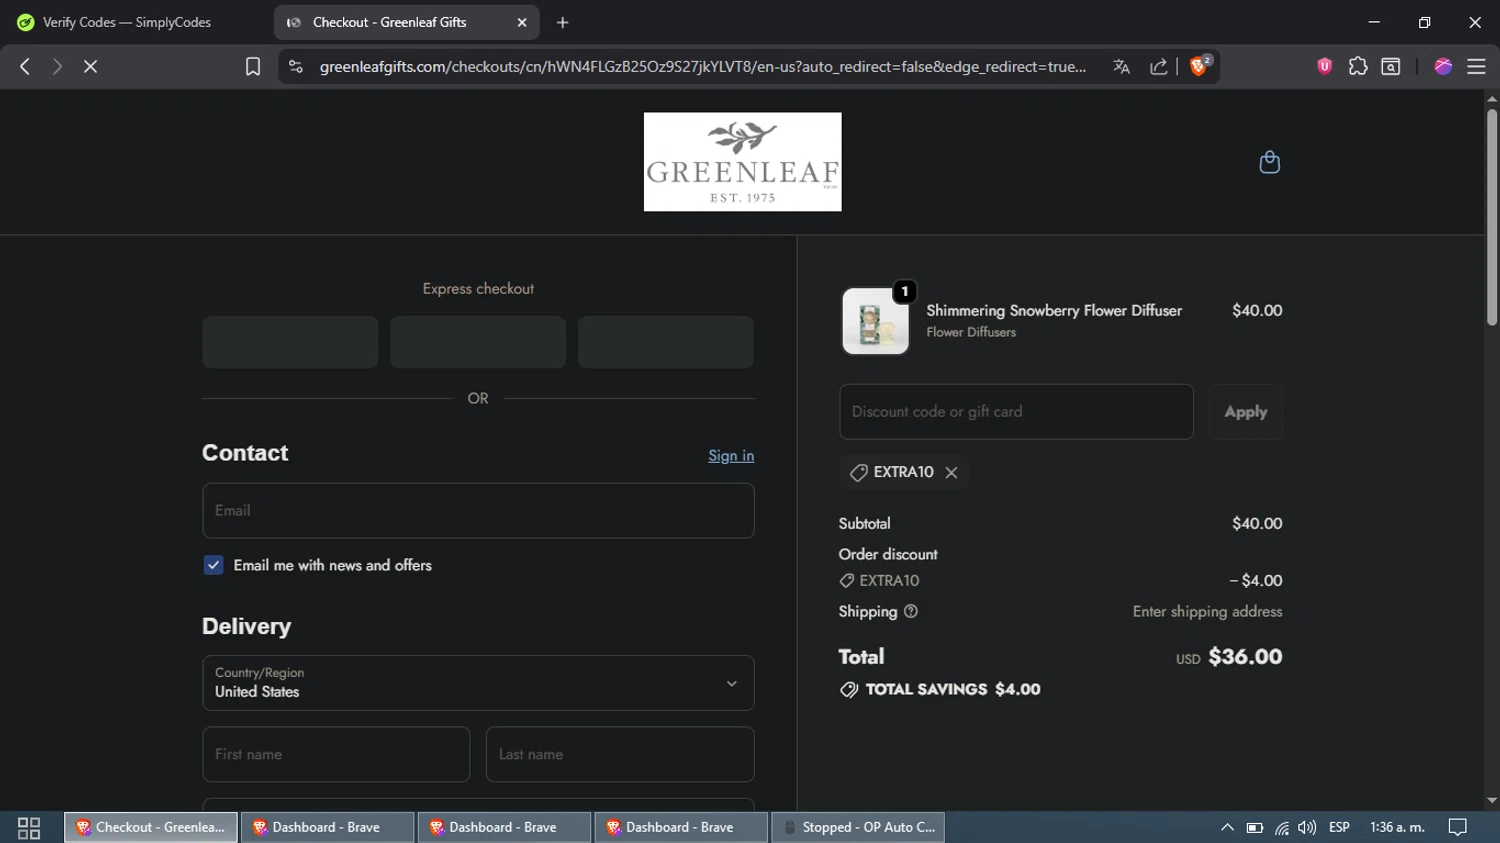
Task: Click the Snowberry Flower Diffuser product thumbnail
Action: 876,321
